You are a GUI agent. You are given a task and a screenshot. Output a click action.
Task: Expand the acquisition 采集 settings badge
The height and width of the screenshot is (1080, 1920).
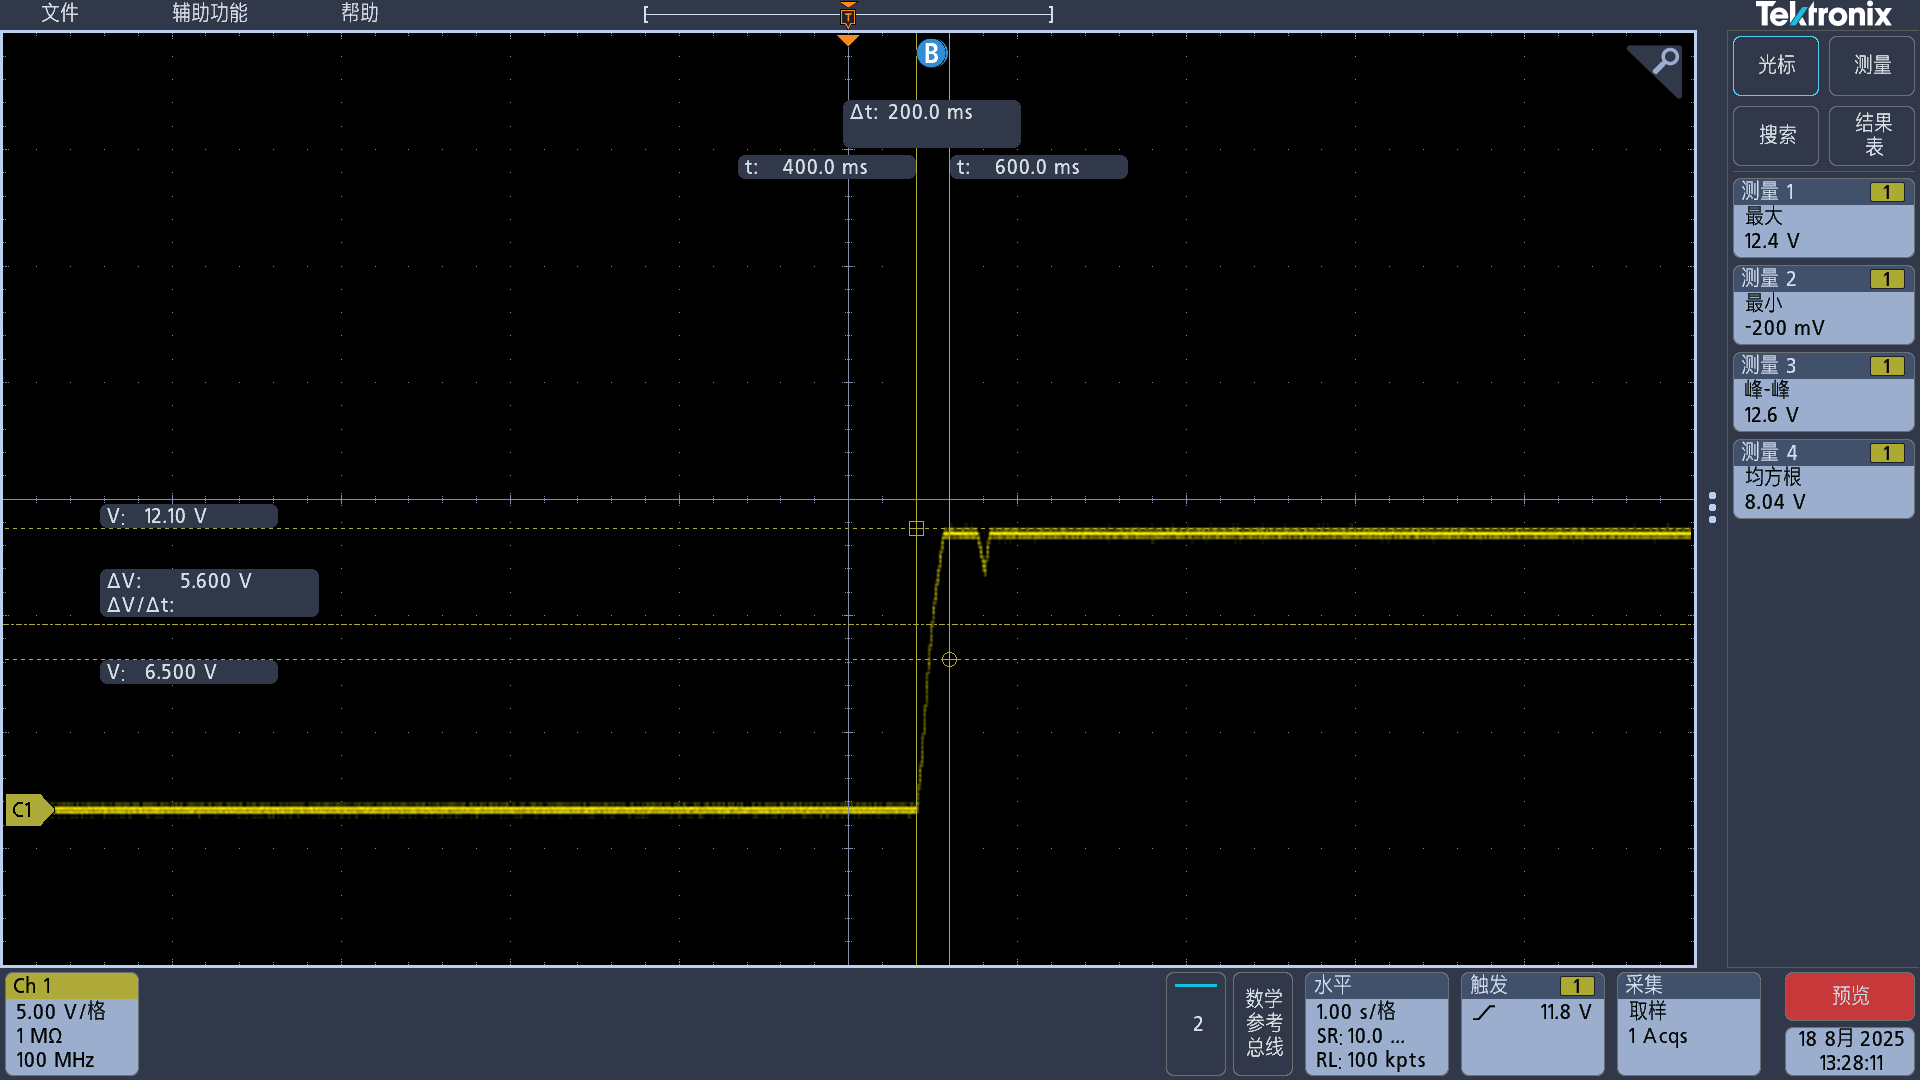(x=1688, y=1023)
